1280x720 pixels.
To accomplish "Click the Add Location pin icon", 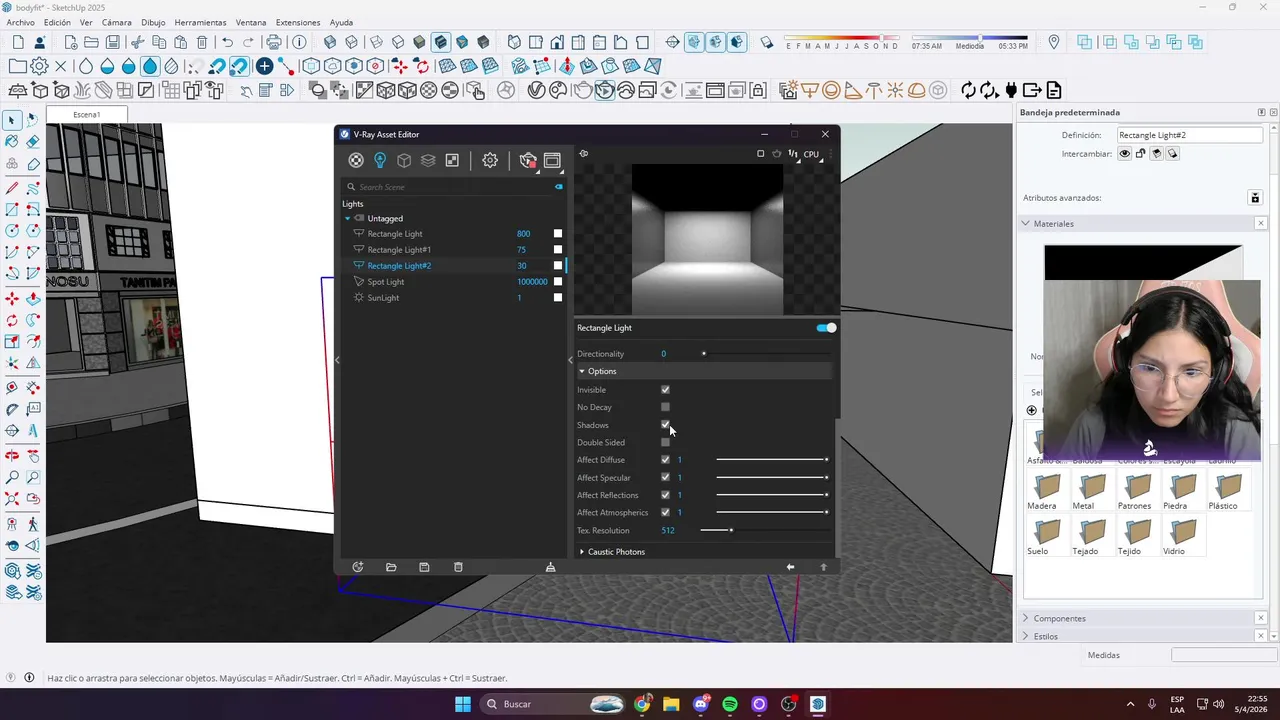I will click(1054, 42).
